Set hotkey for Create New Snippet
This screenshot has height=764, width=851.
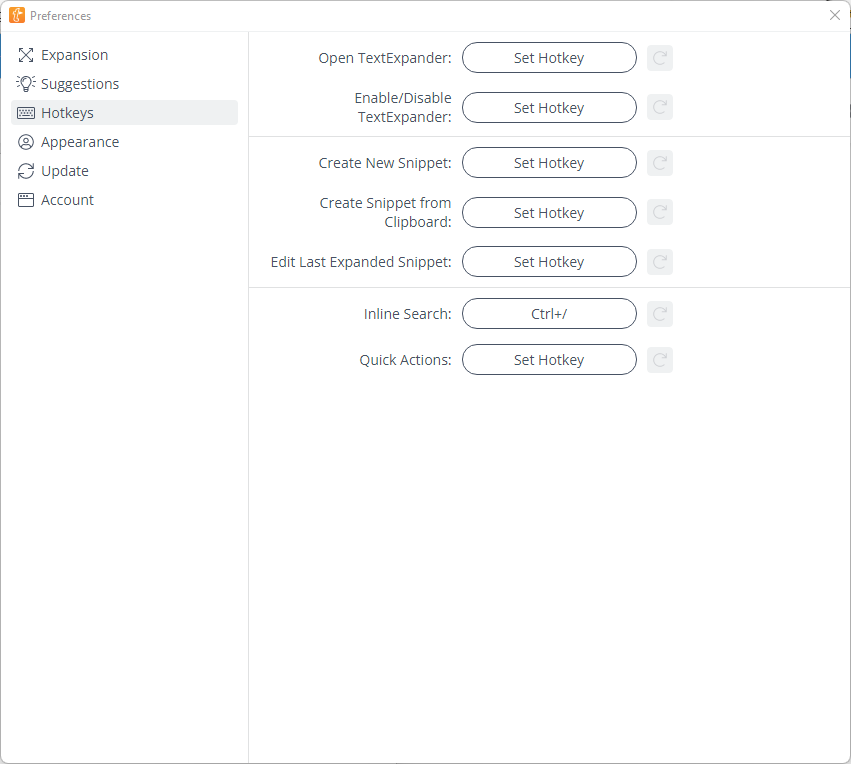click(549, 163)
